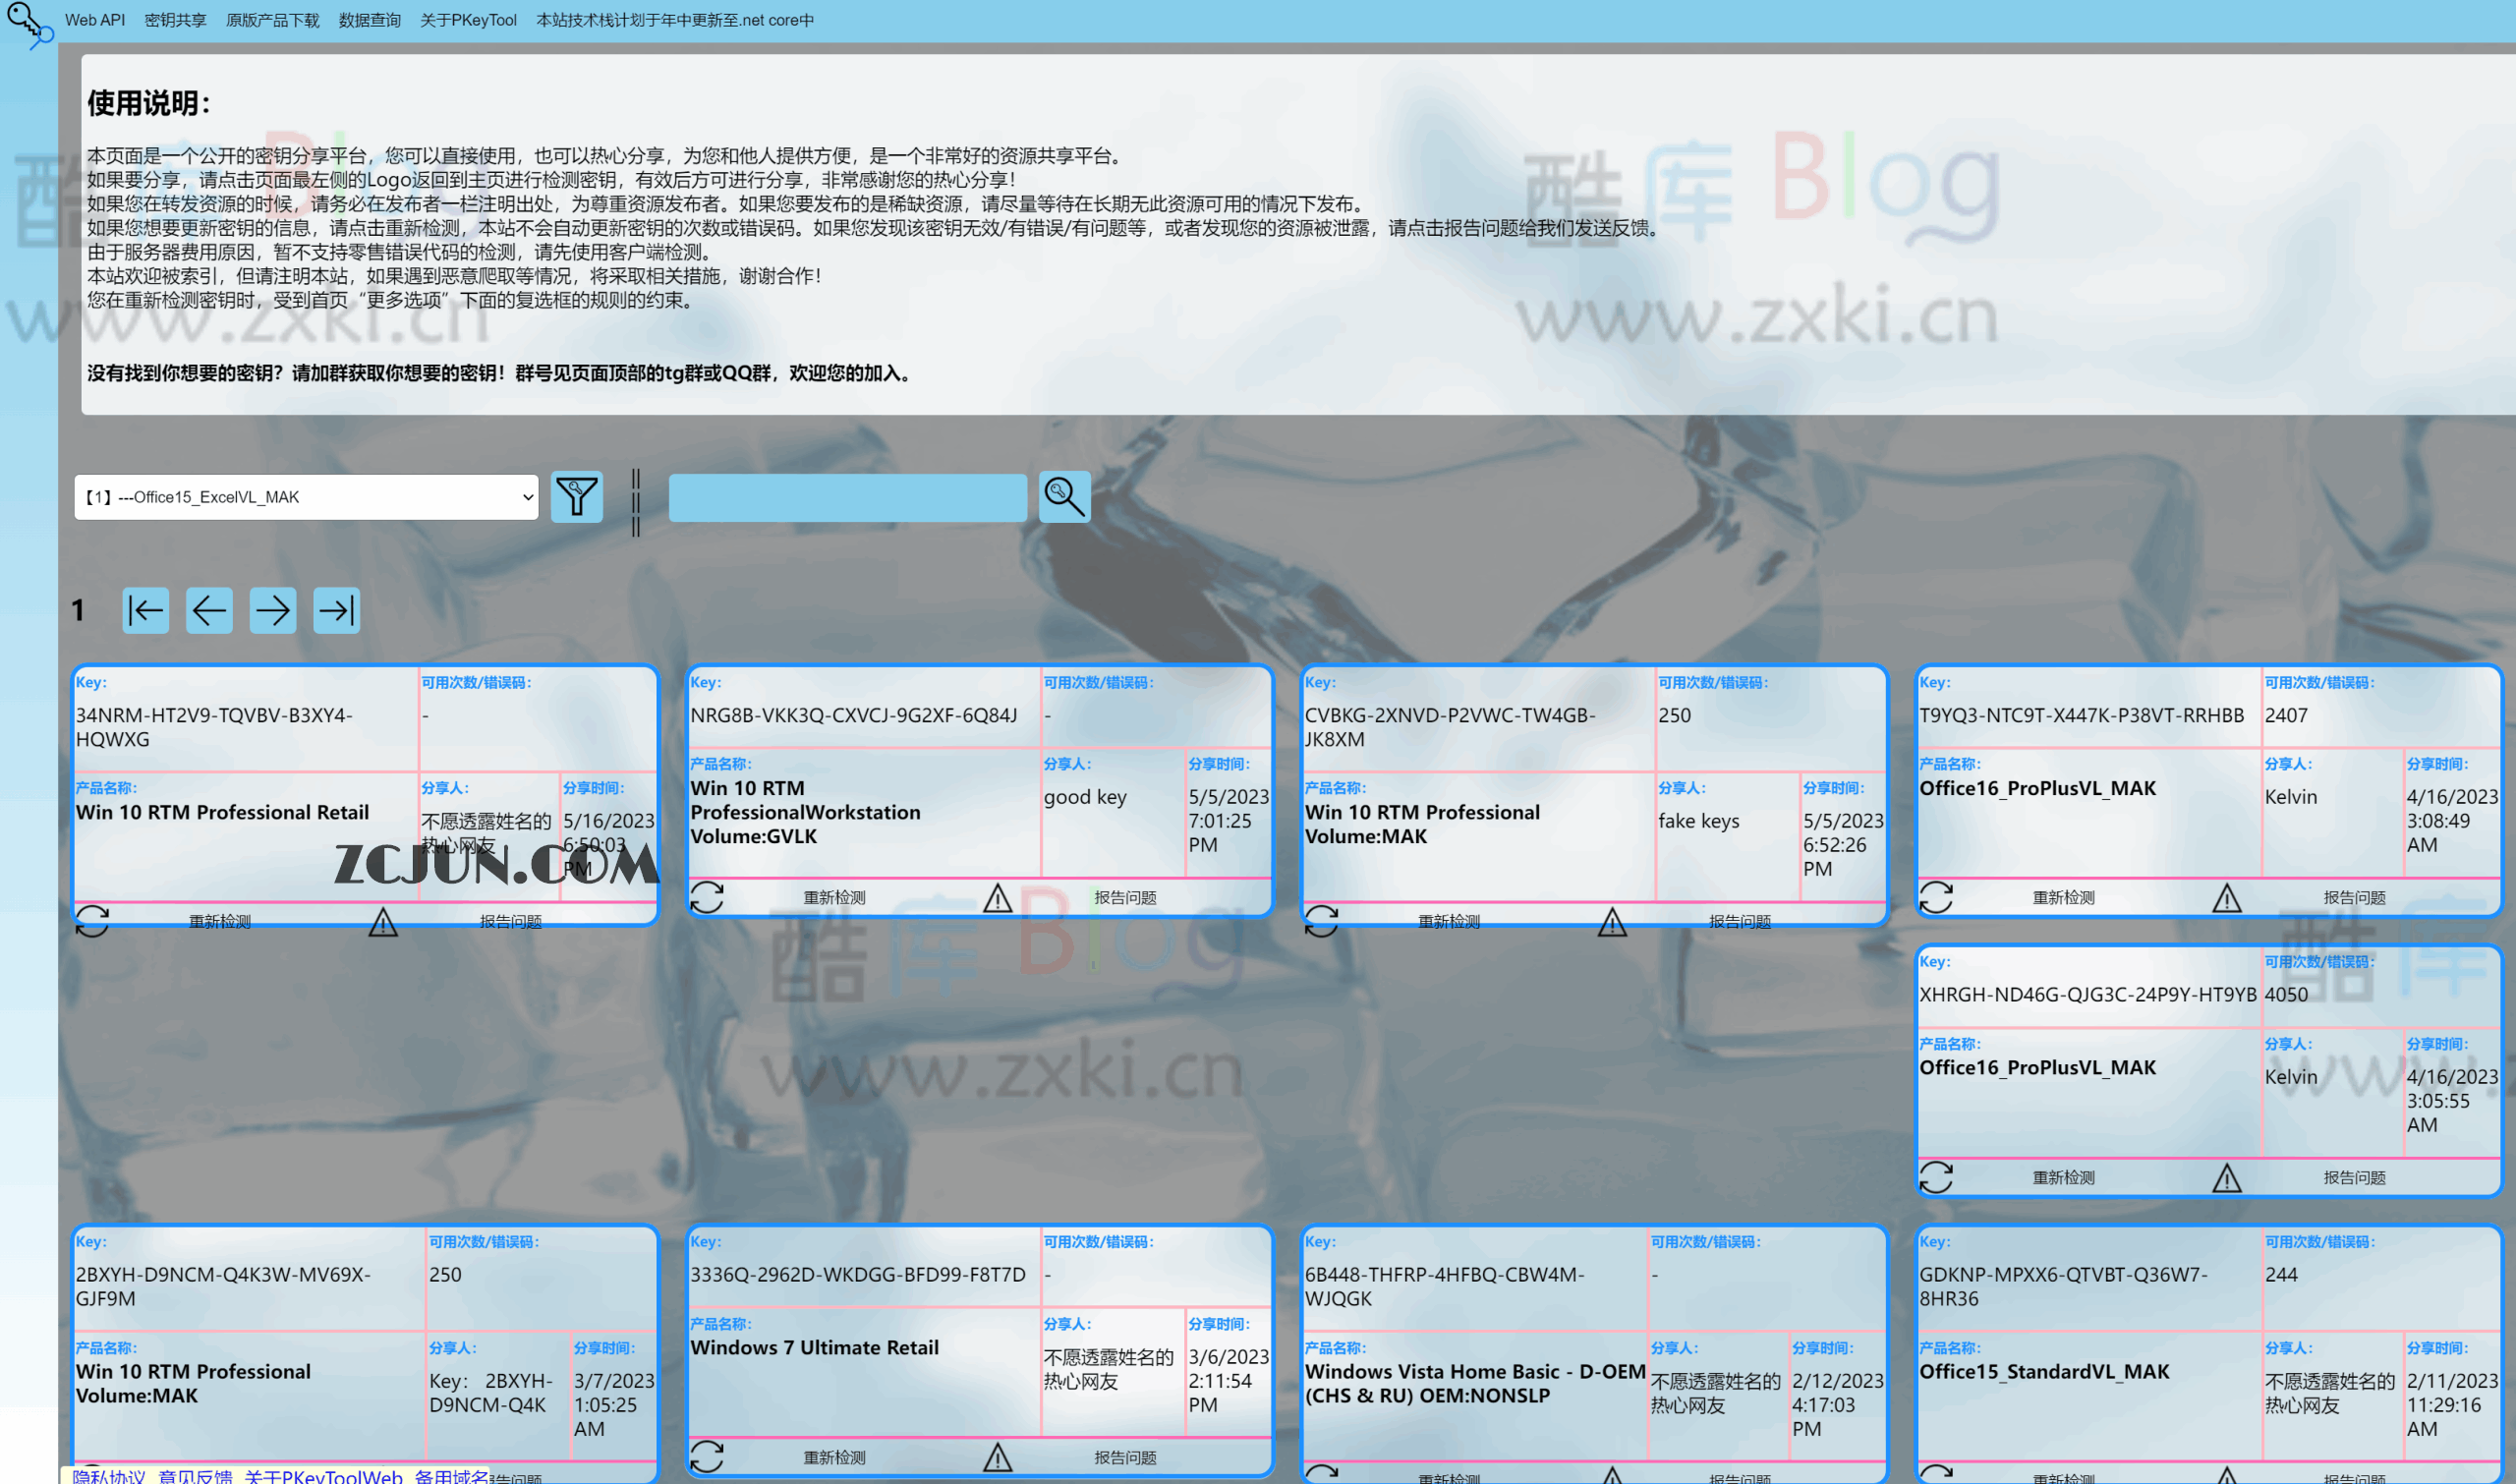Image resolution: width=2516 pixels, height=1484 pixels.
Task: Click 重新检测 on the XHRGH-ND46G card
Action: (x=2064, y=1177)
